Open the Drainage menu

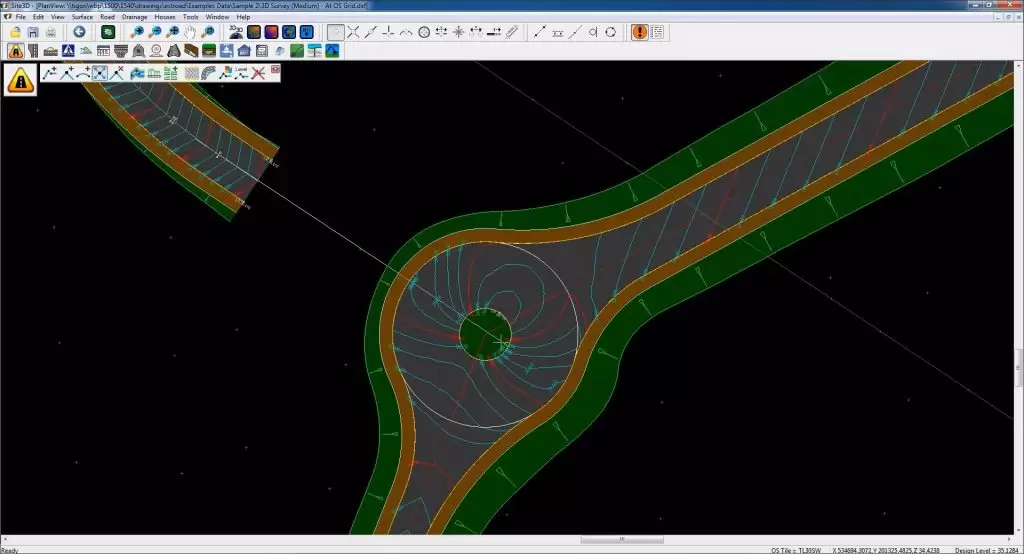point(134,17)
